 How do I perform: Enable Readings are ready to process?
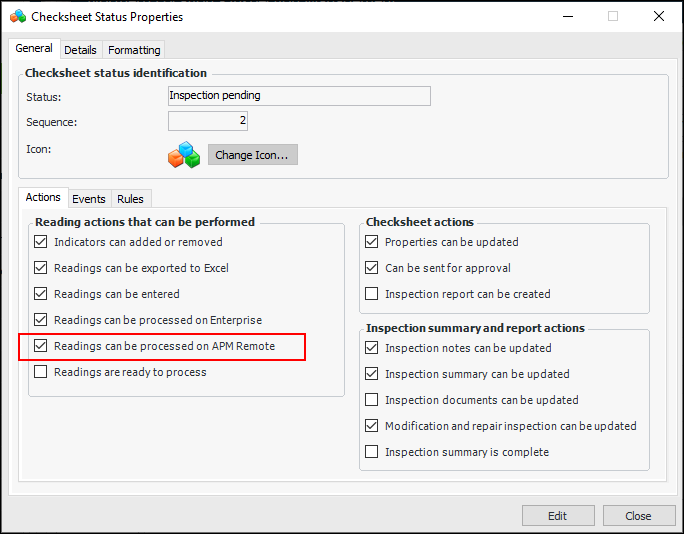click(x=41, y=372)
